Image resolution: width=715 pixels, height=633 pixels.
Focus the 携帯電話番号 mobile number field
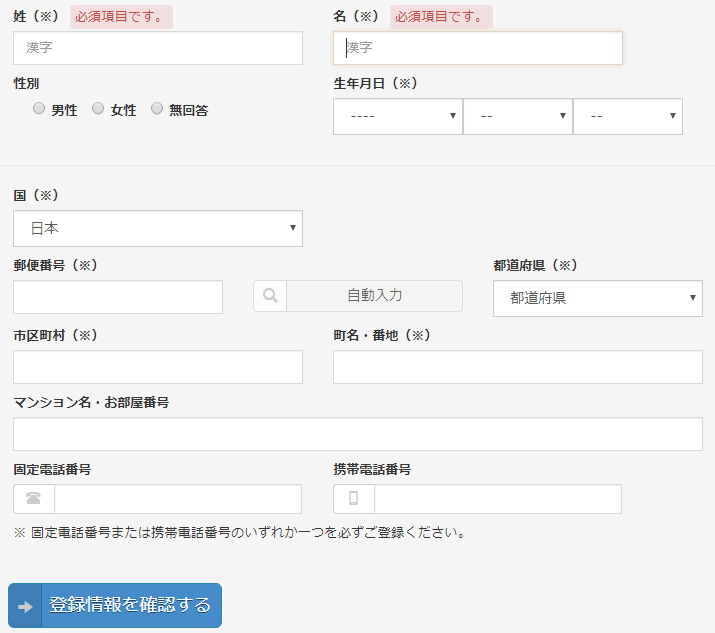click(498, 499)
